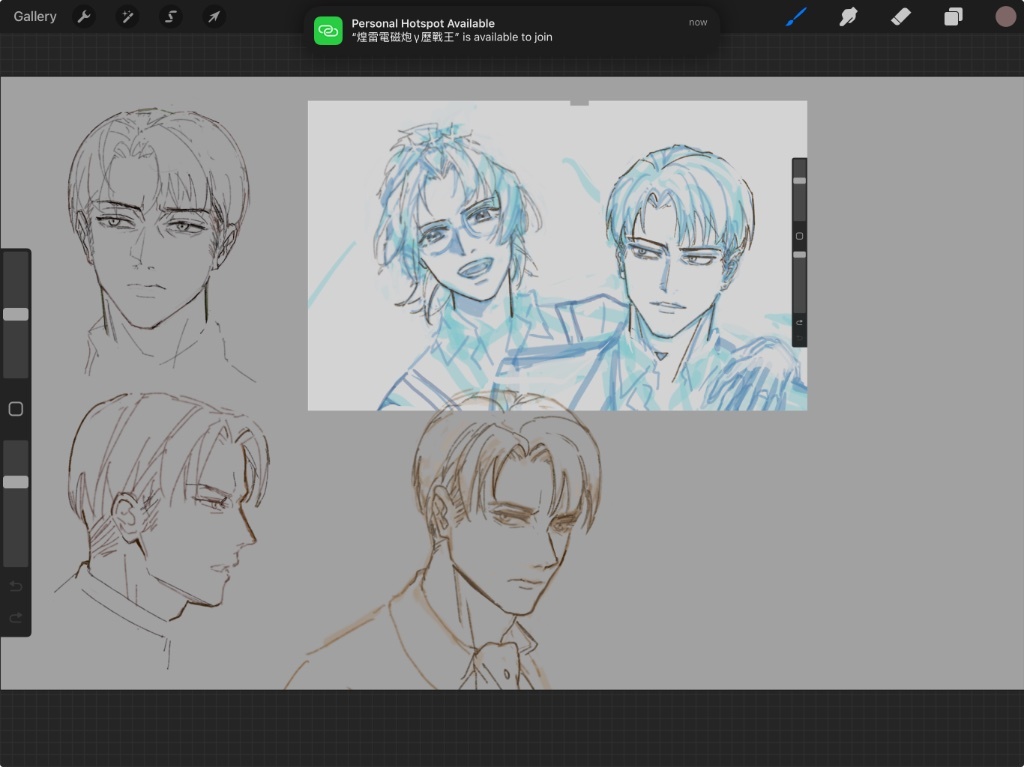Tap the square button inside reference image
The height and width of the screenshot is (767, 1024).
point(799,236)
